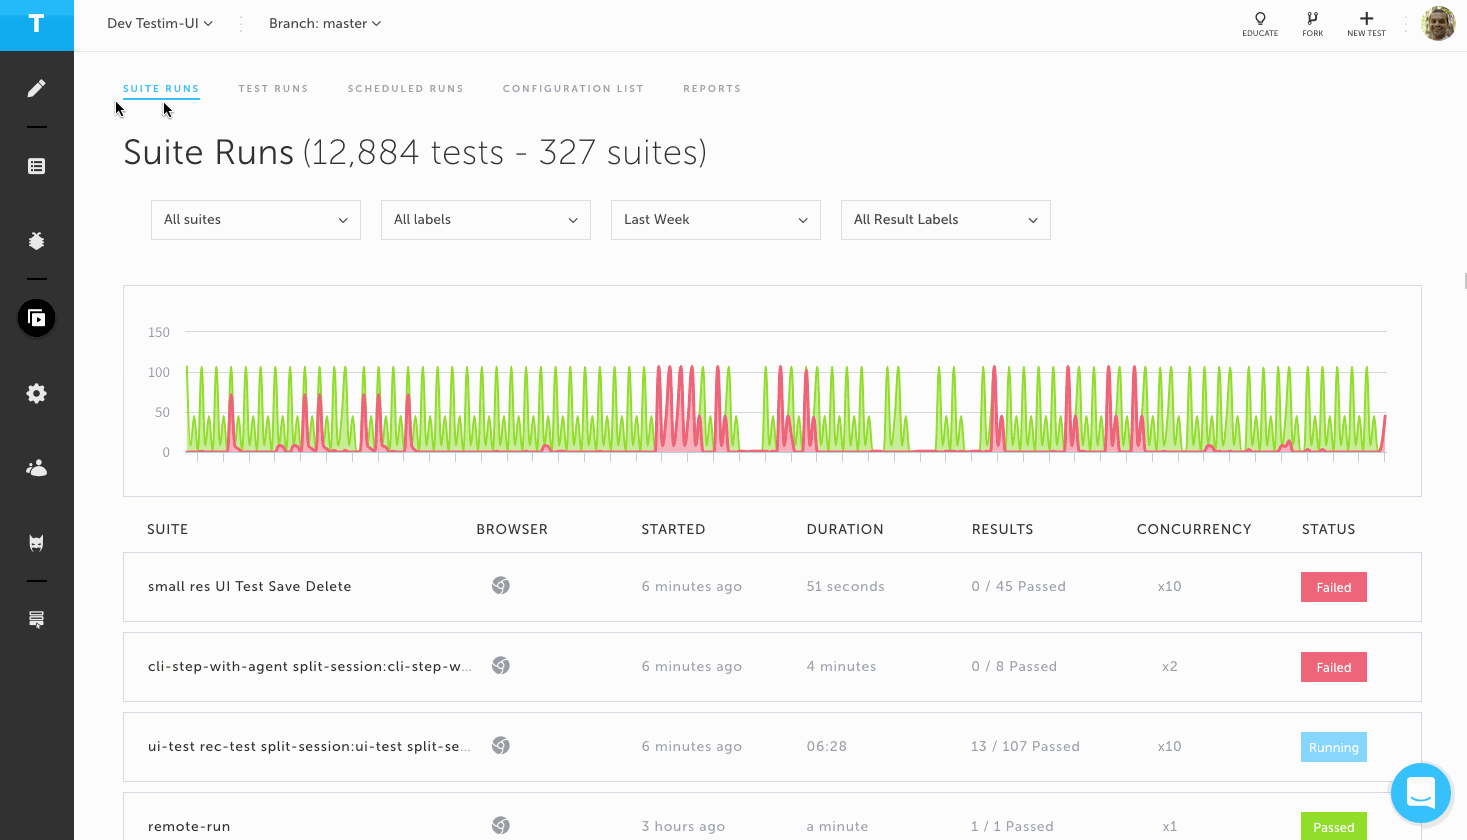Click the user avatar picture

1438,24
